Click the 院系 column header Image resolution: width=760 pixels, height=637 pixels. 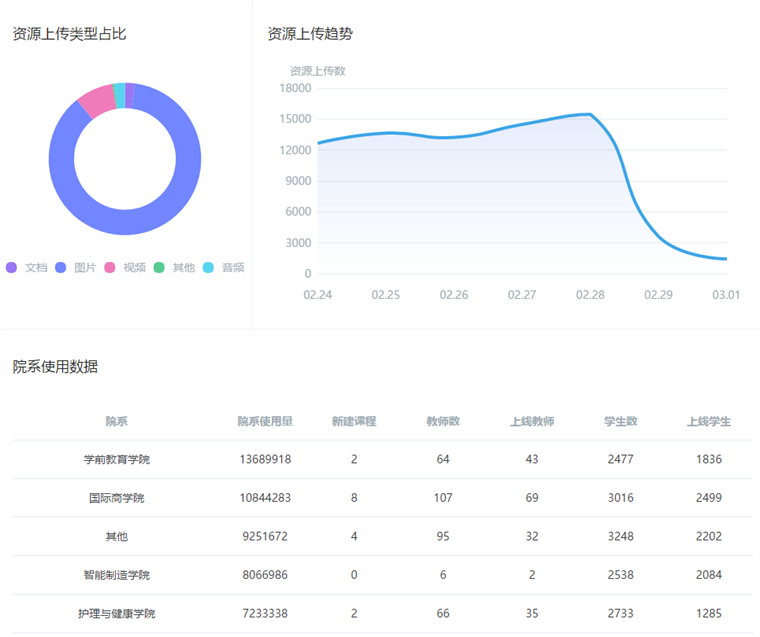click(117, 421)
